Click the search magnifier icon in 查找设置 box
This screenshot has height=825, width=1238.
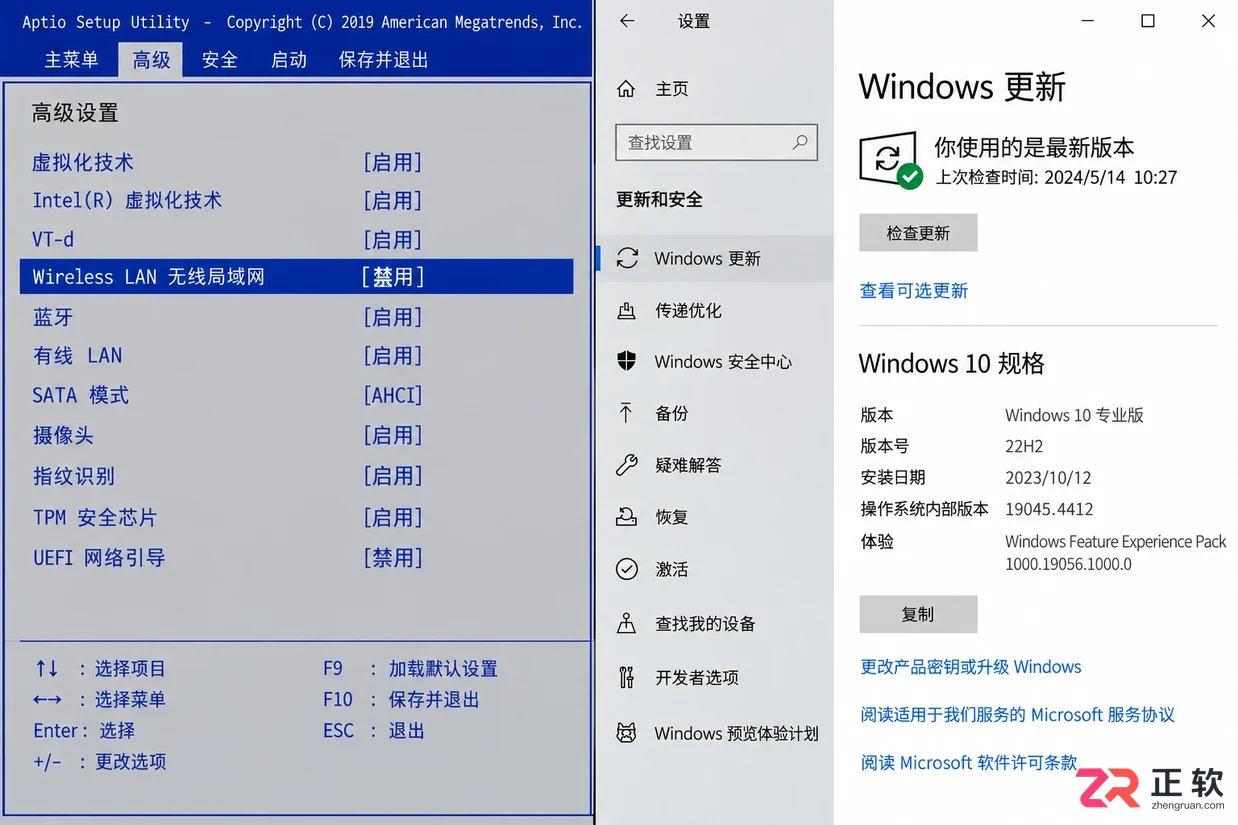800,142
